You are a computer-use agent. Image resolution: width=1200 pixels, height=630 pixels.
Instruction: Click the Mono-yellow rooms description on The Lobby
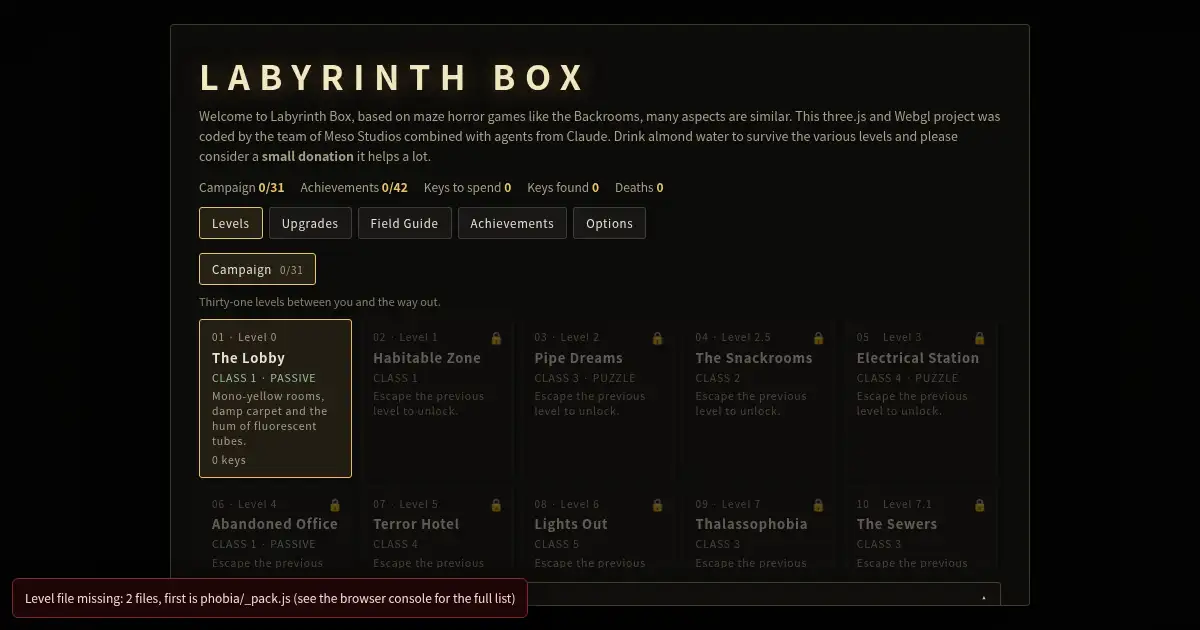(x=269, y=418)
